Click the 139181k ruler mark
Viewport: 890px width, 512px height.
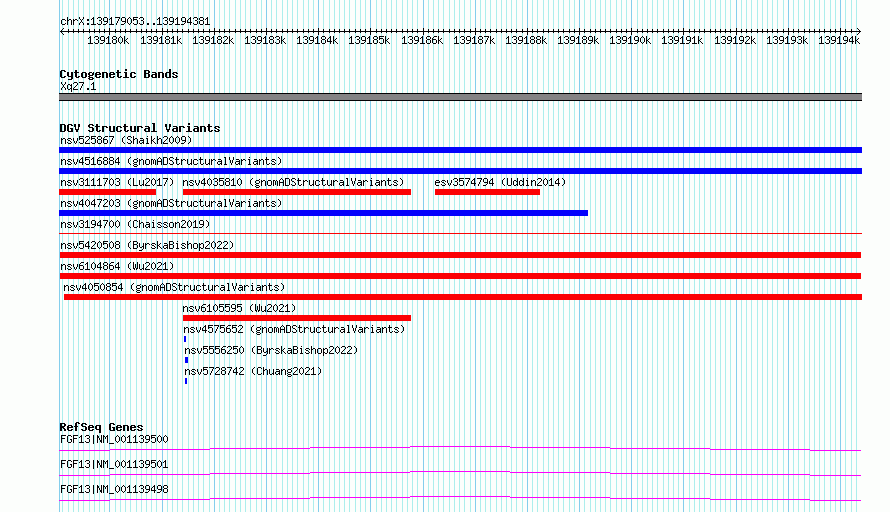(161, 40)
